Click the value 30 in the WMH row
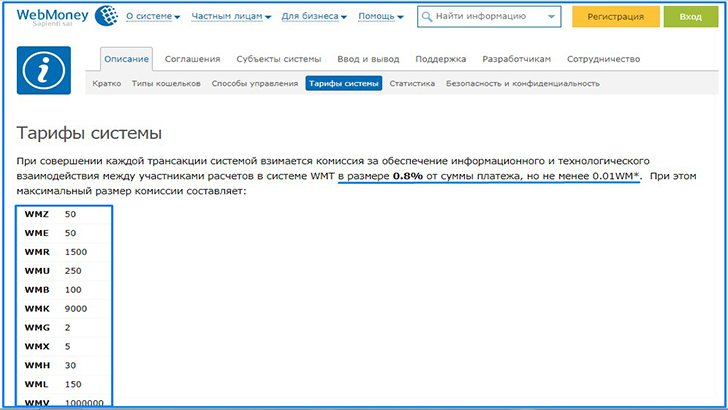 pos(70,365)
